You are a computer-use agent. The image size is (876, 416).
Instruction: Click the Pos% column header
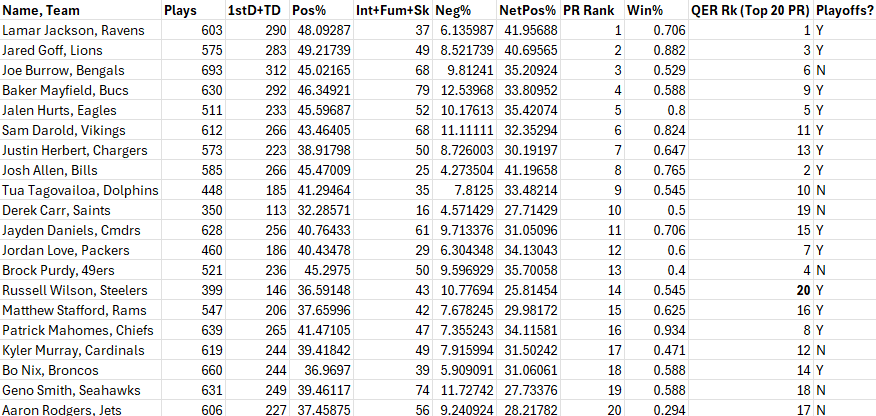coord(321,10)
